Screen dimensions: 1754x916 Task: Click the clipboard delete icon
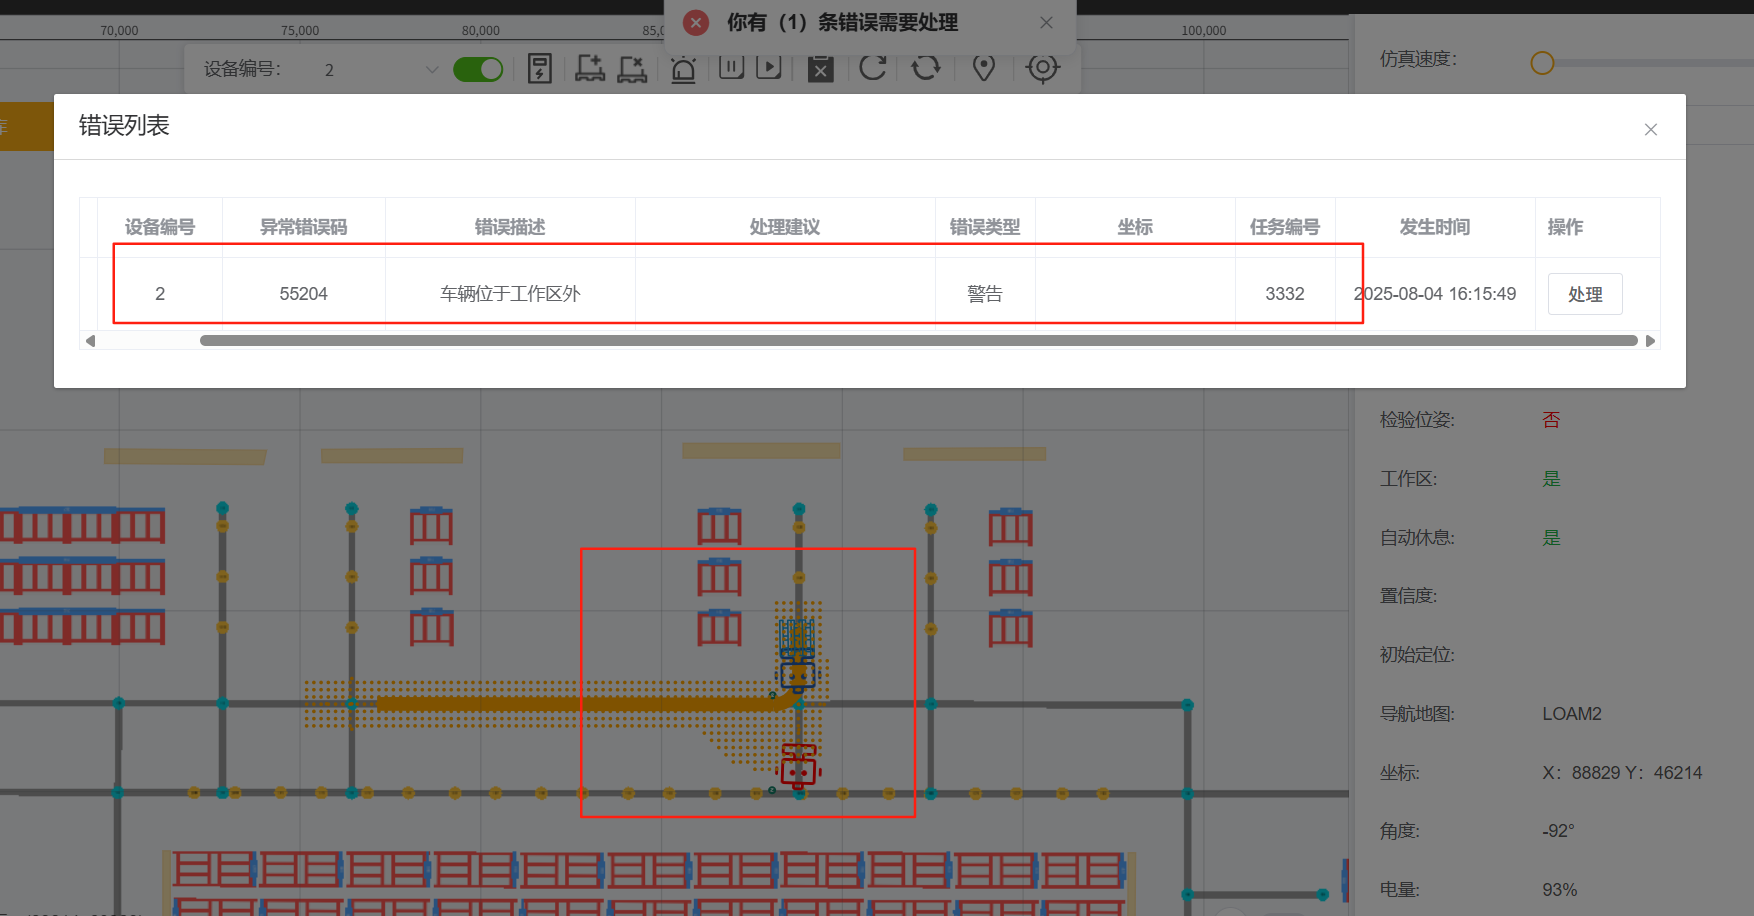click(x=820, y=69)
